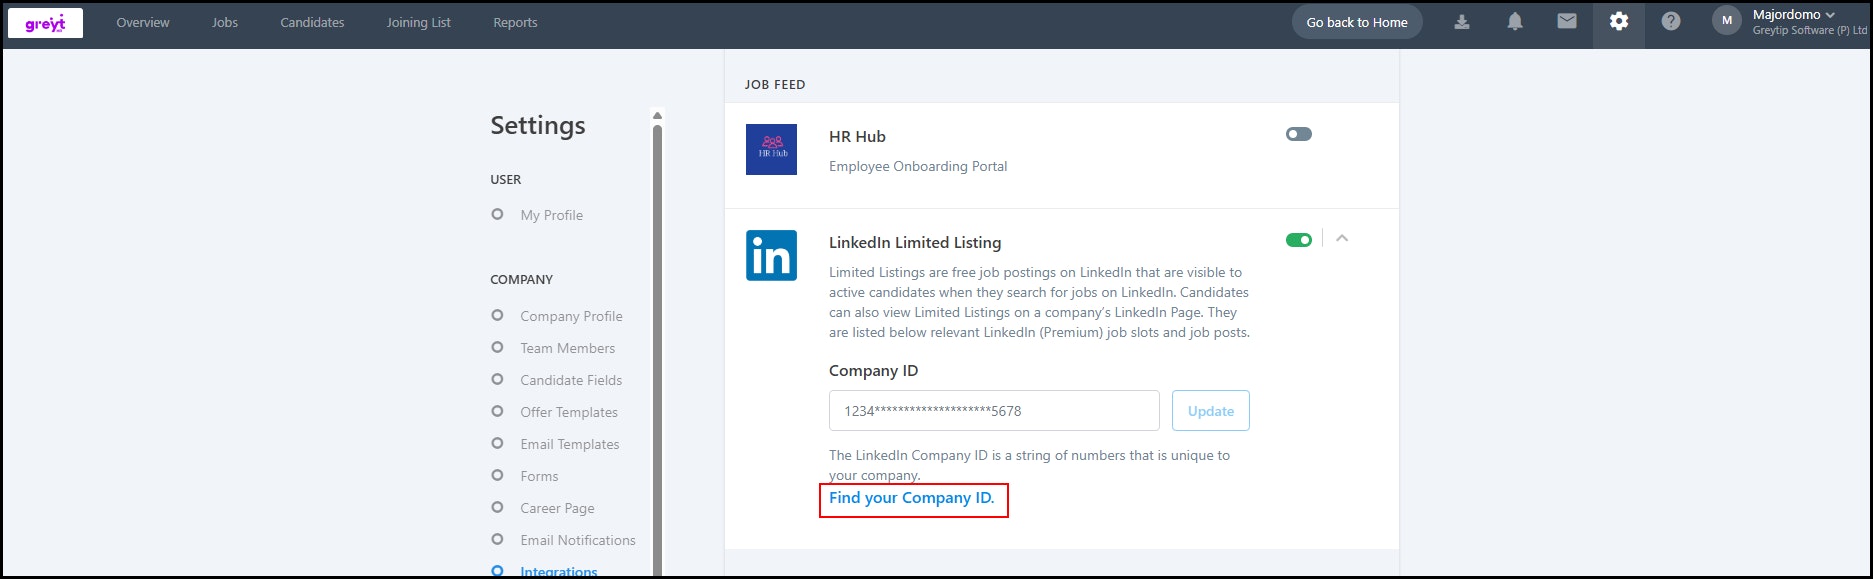Open the mail envelope icon
The width and height of the screenshot is (1873, 579).
[x=1567, y=22]
